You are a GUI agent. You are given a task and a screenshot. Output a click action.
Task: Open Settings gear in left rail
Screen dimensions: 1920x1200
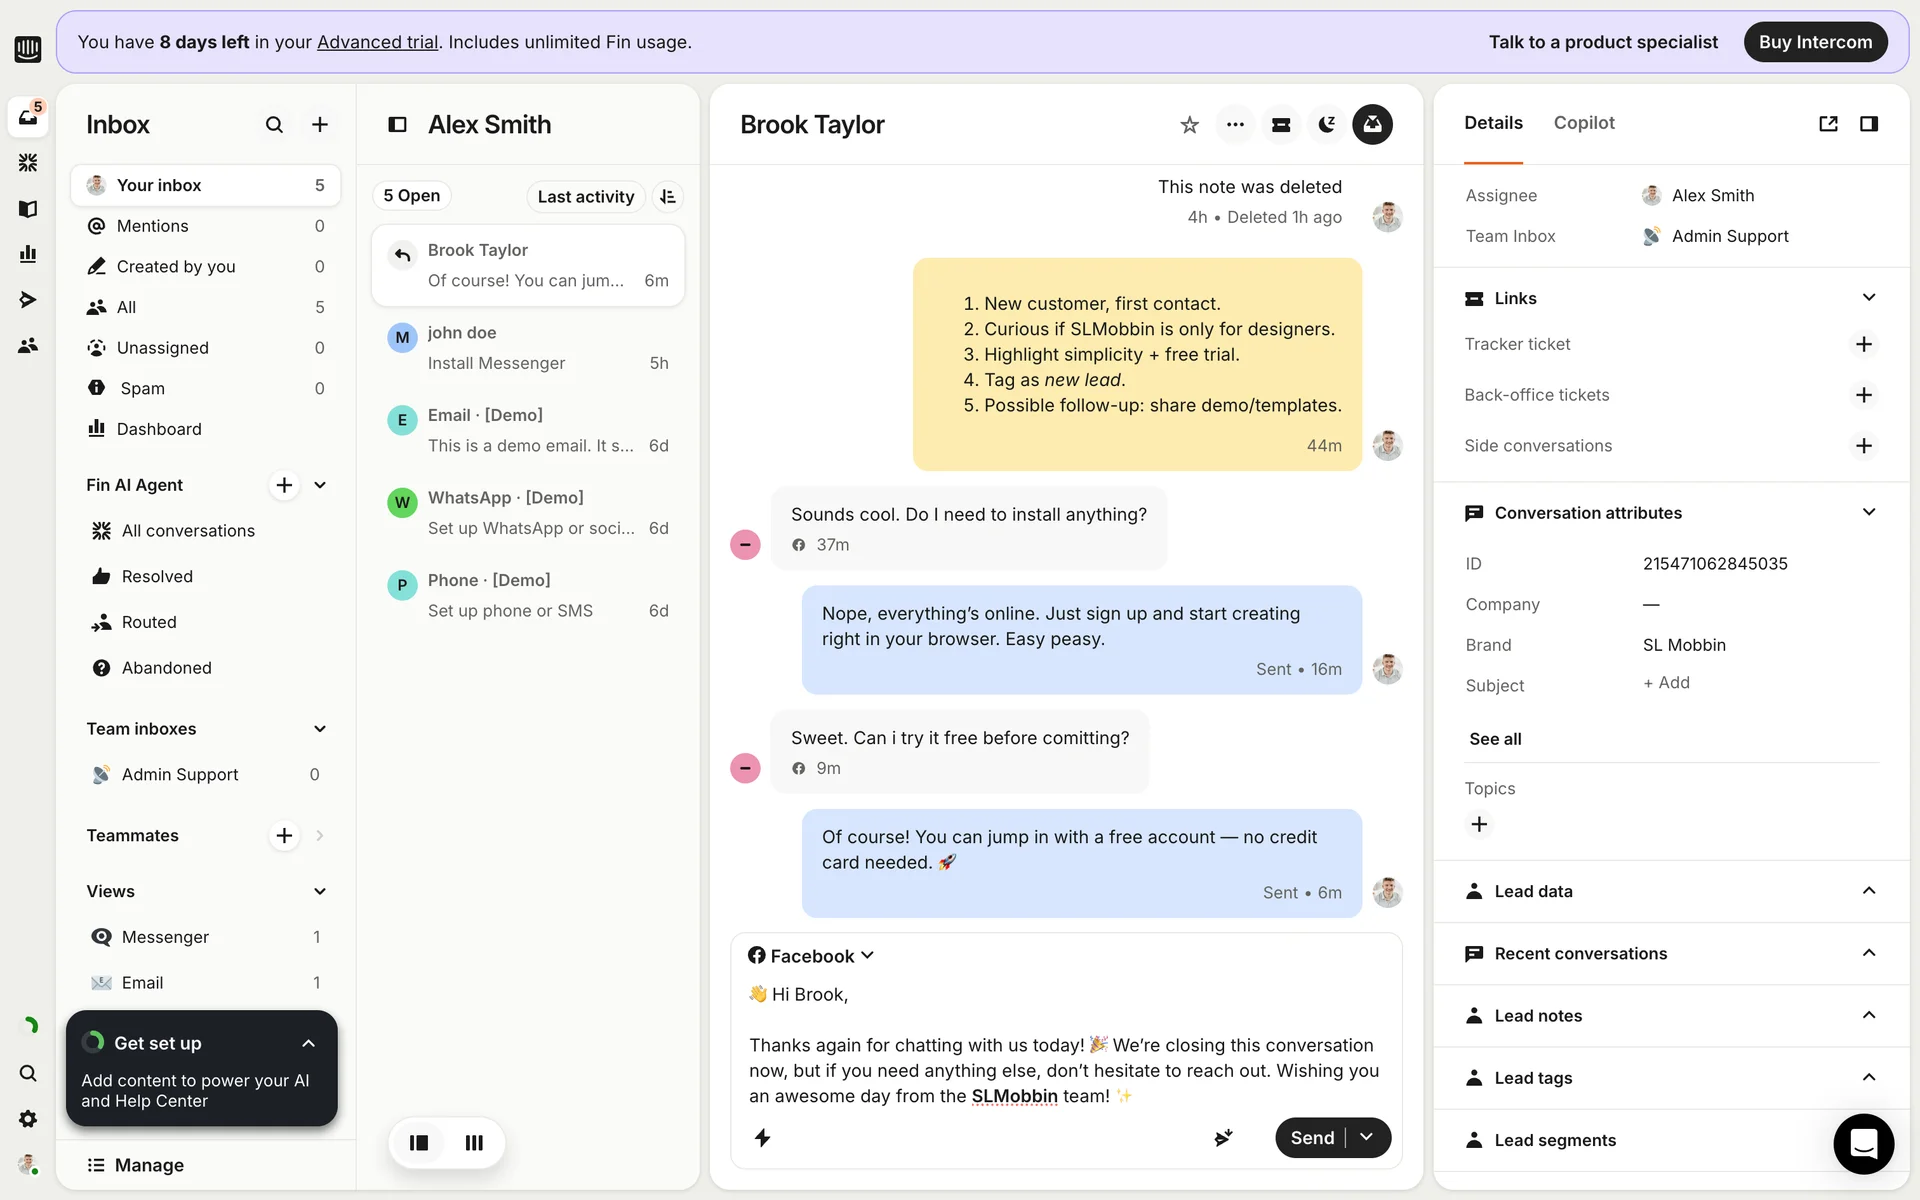[28, 1119]
